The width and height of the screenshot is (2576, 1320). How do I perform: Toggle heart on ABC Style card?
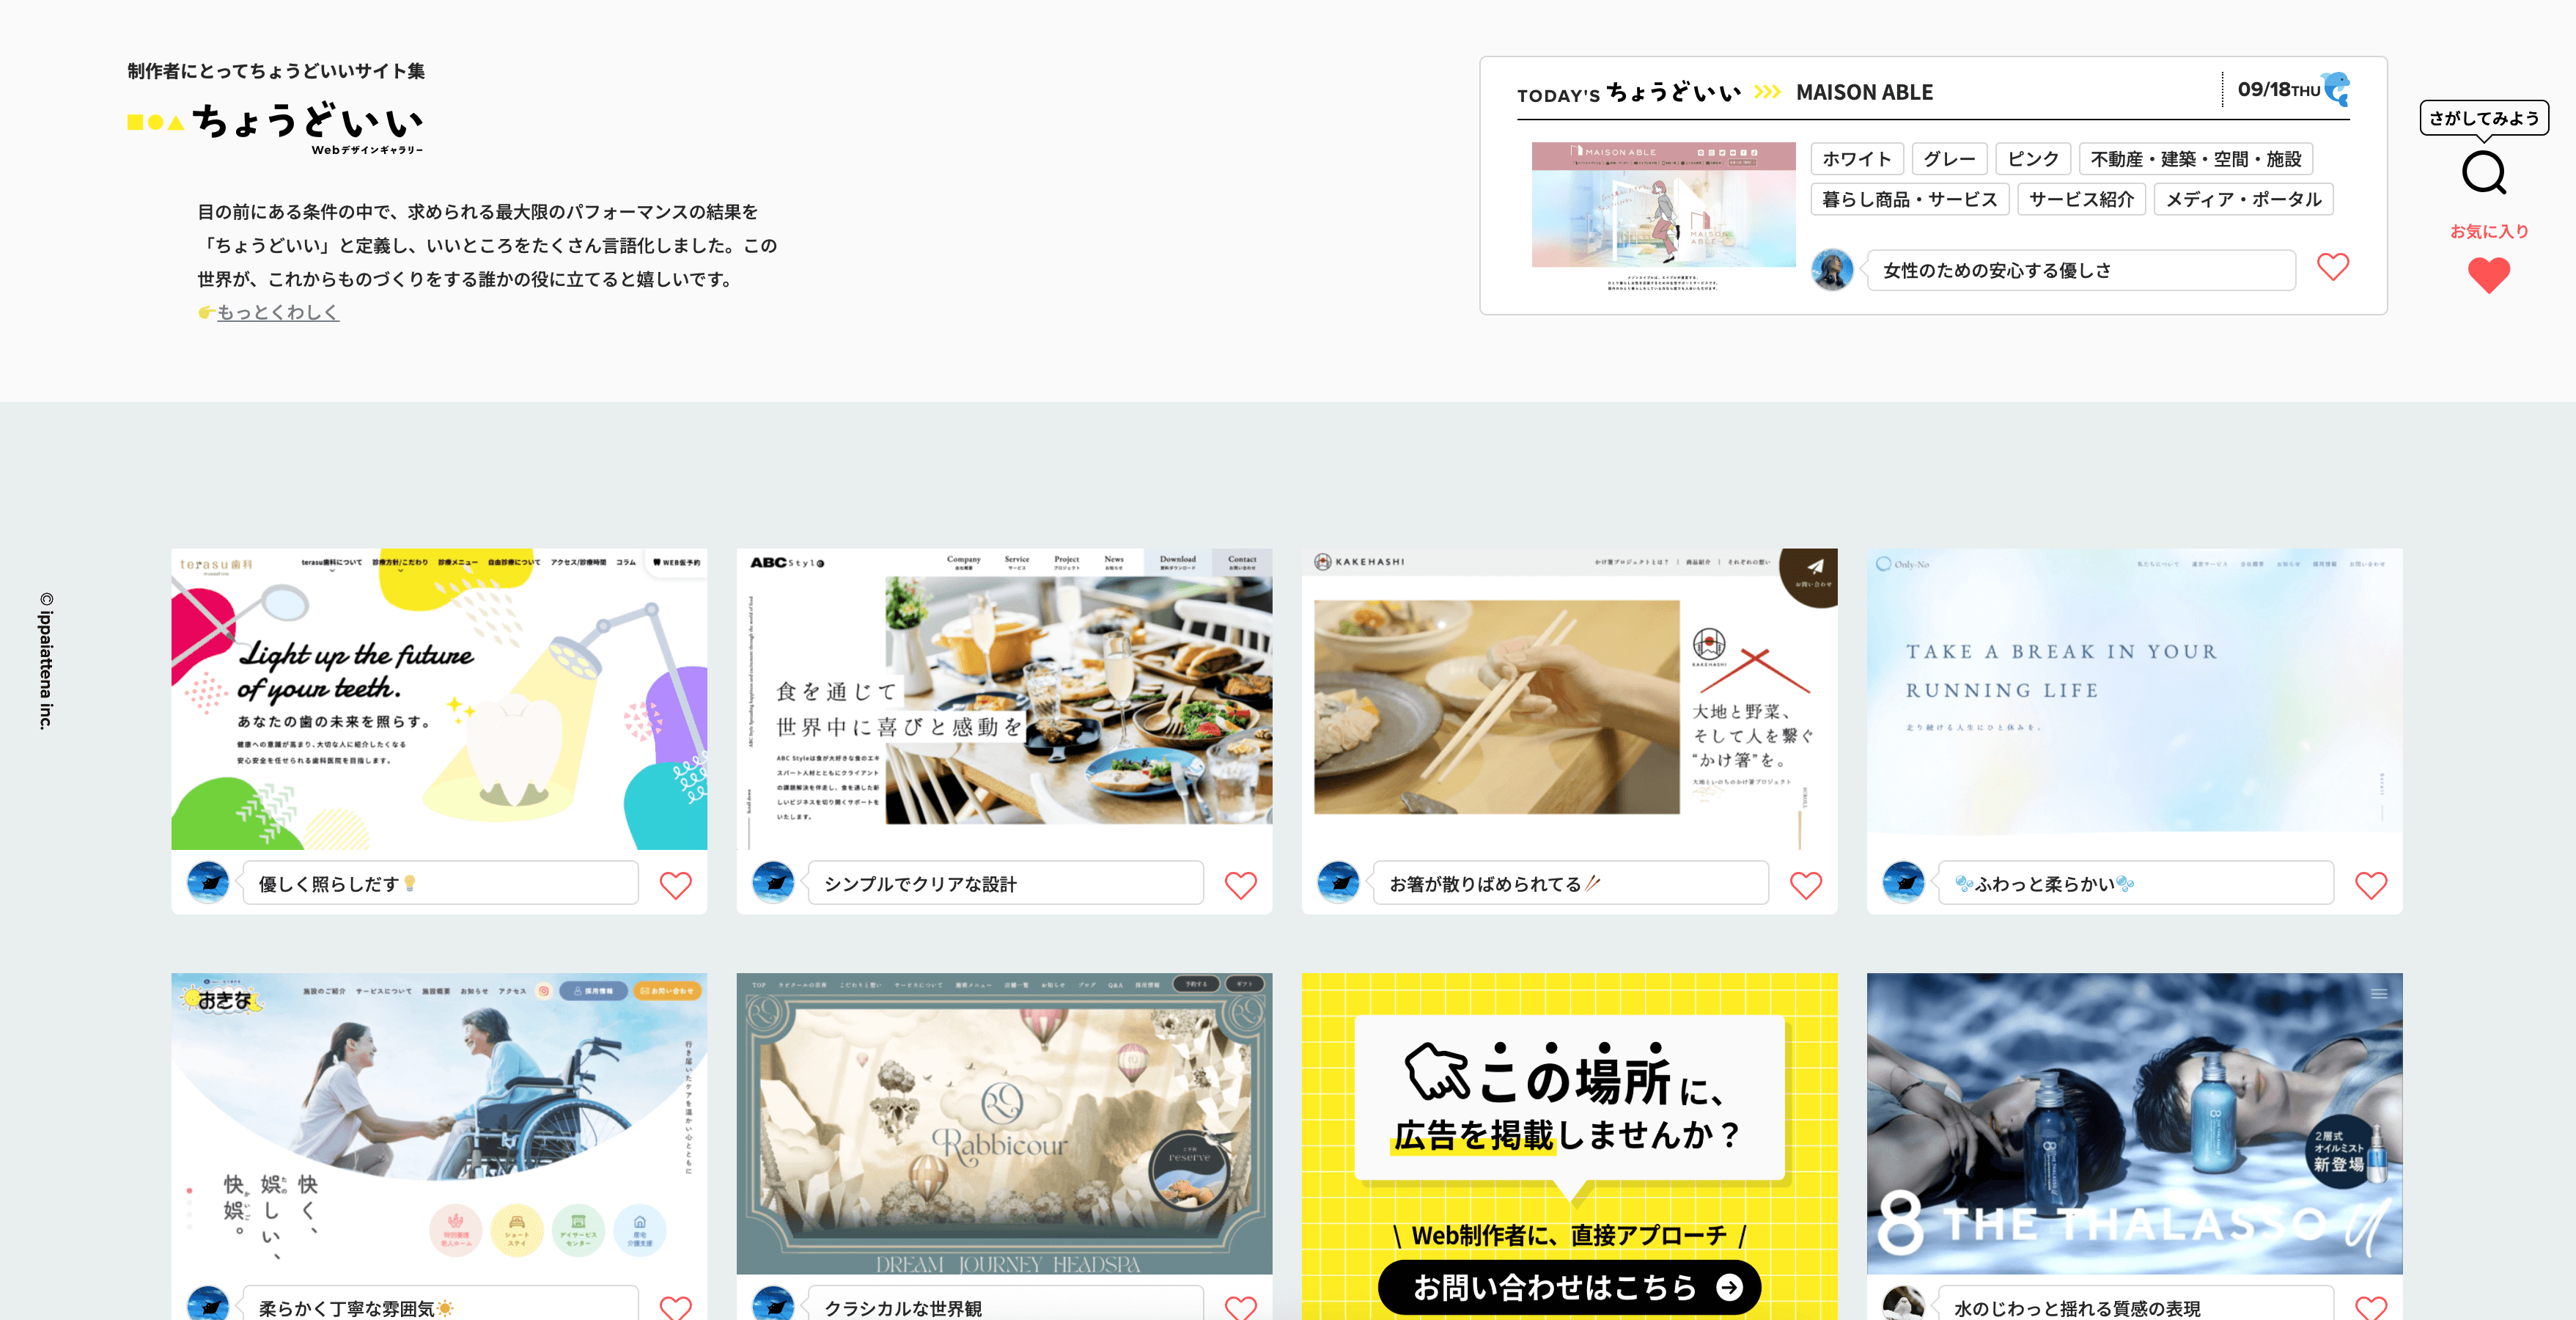coord(1240,885)
